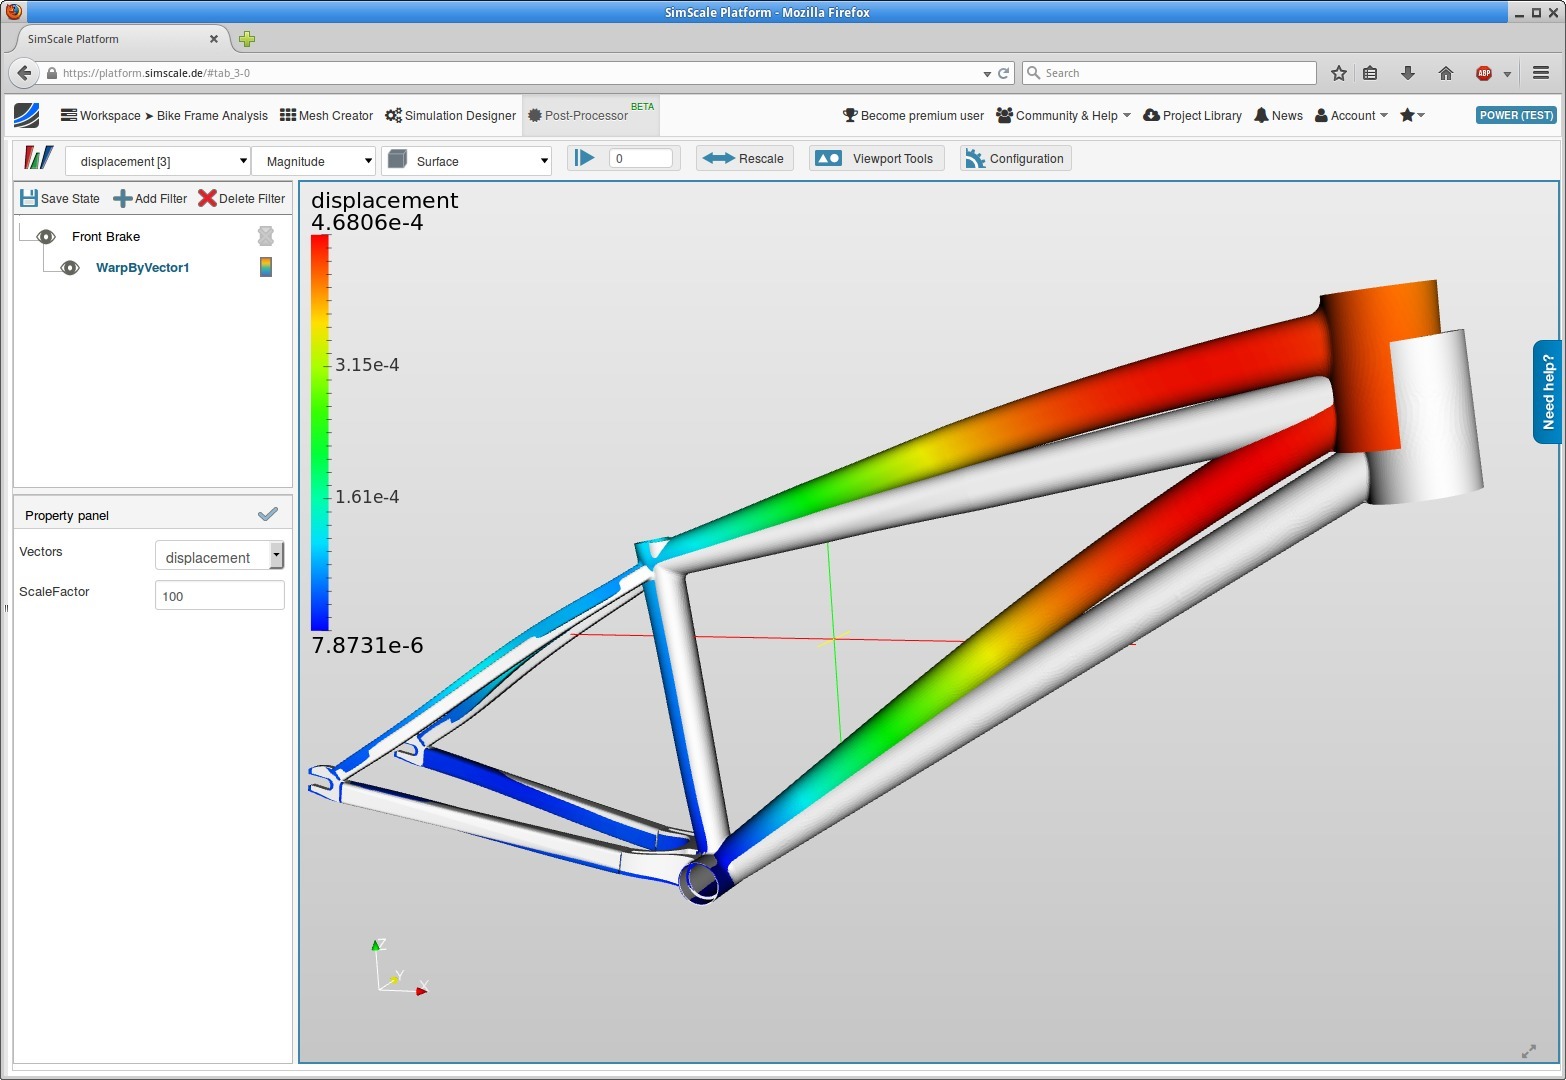1566x1080 pixels.
Task: Click the ScaleFactor input field
Action: (220, 596)
